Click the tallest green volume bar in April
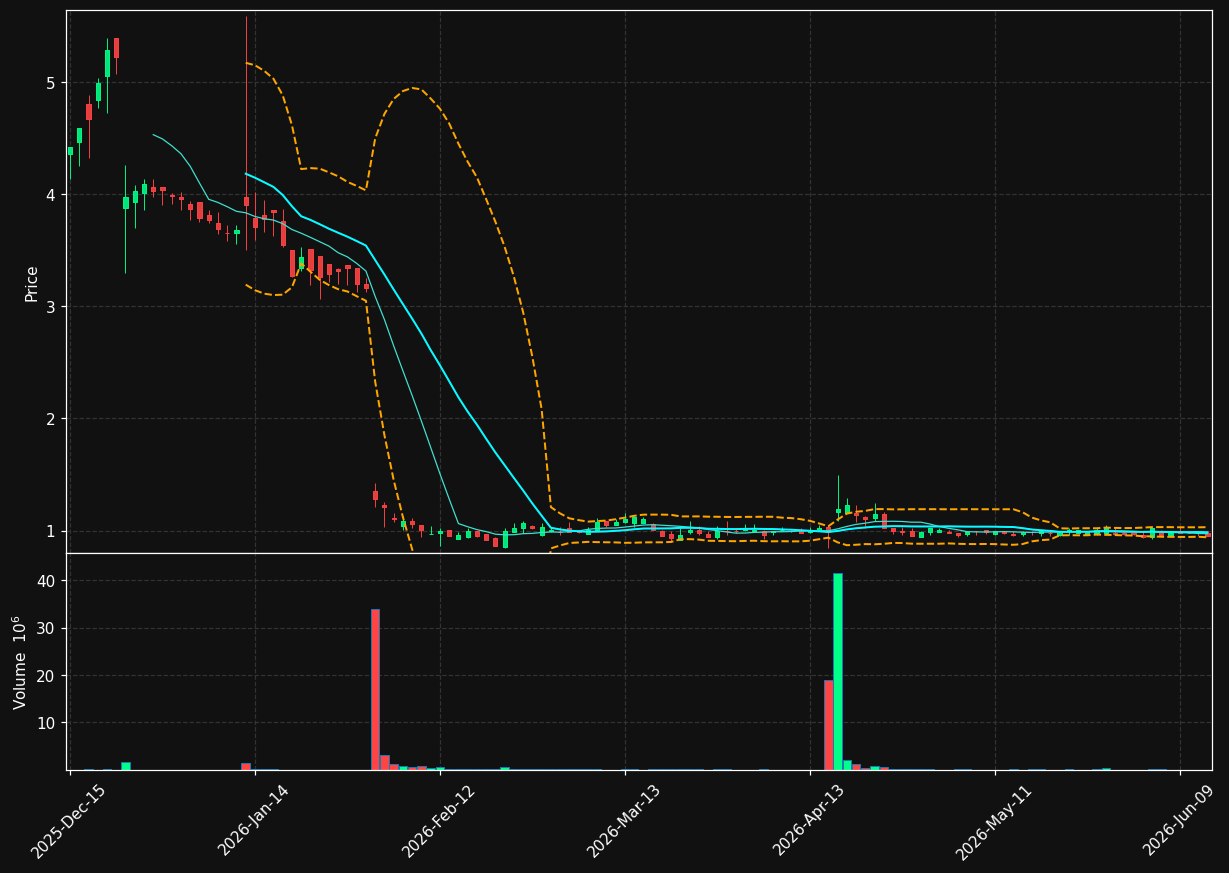This screenshot has width=1229, height=873. [838, 671]
